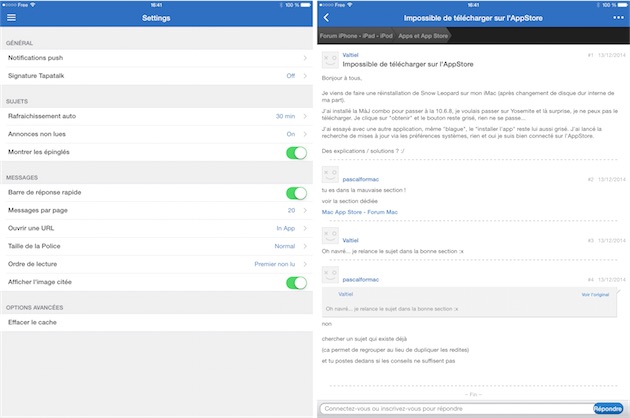
Task: Open Mac App Store - Forum Mac link
Action: (360, 212)
